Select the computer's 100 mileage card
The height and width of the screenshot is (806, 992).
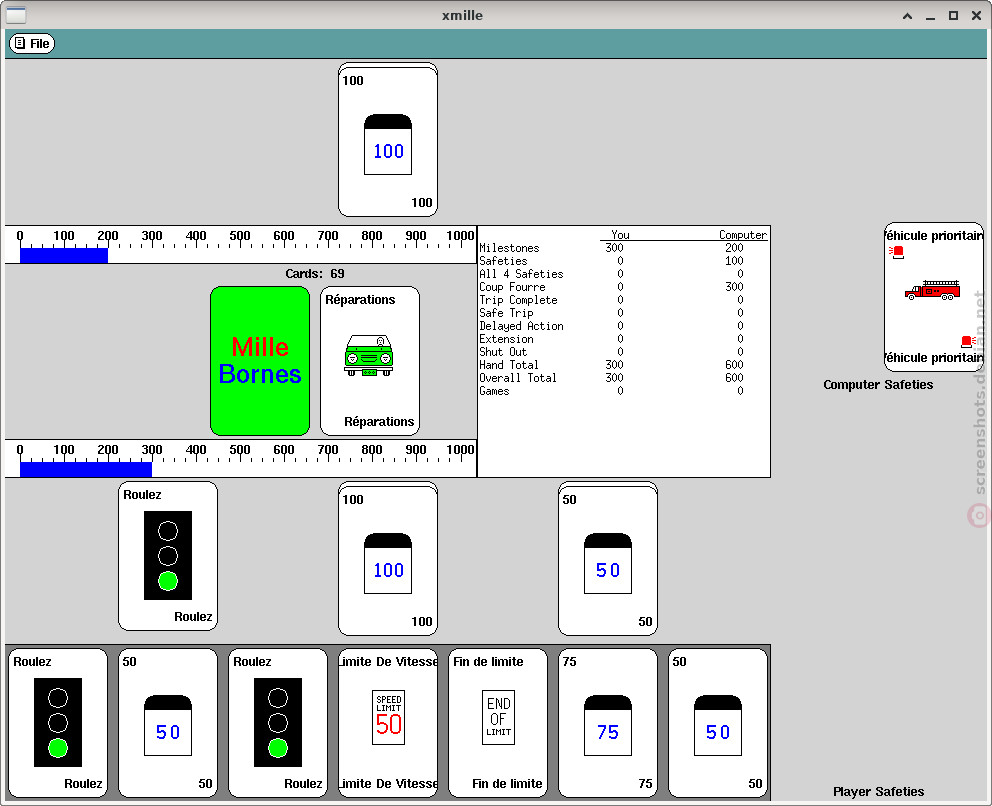[x=388, y=140]
